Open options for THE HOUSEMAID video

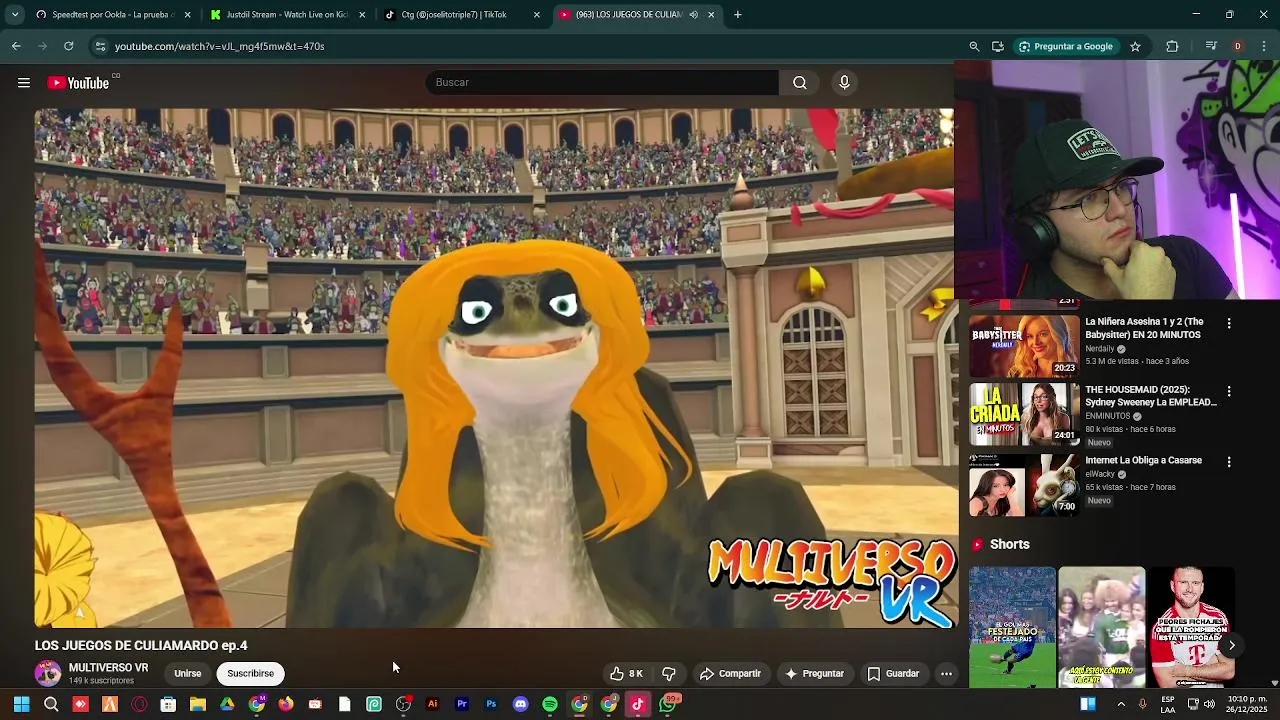click(x=1229, y=391)
